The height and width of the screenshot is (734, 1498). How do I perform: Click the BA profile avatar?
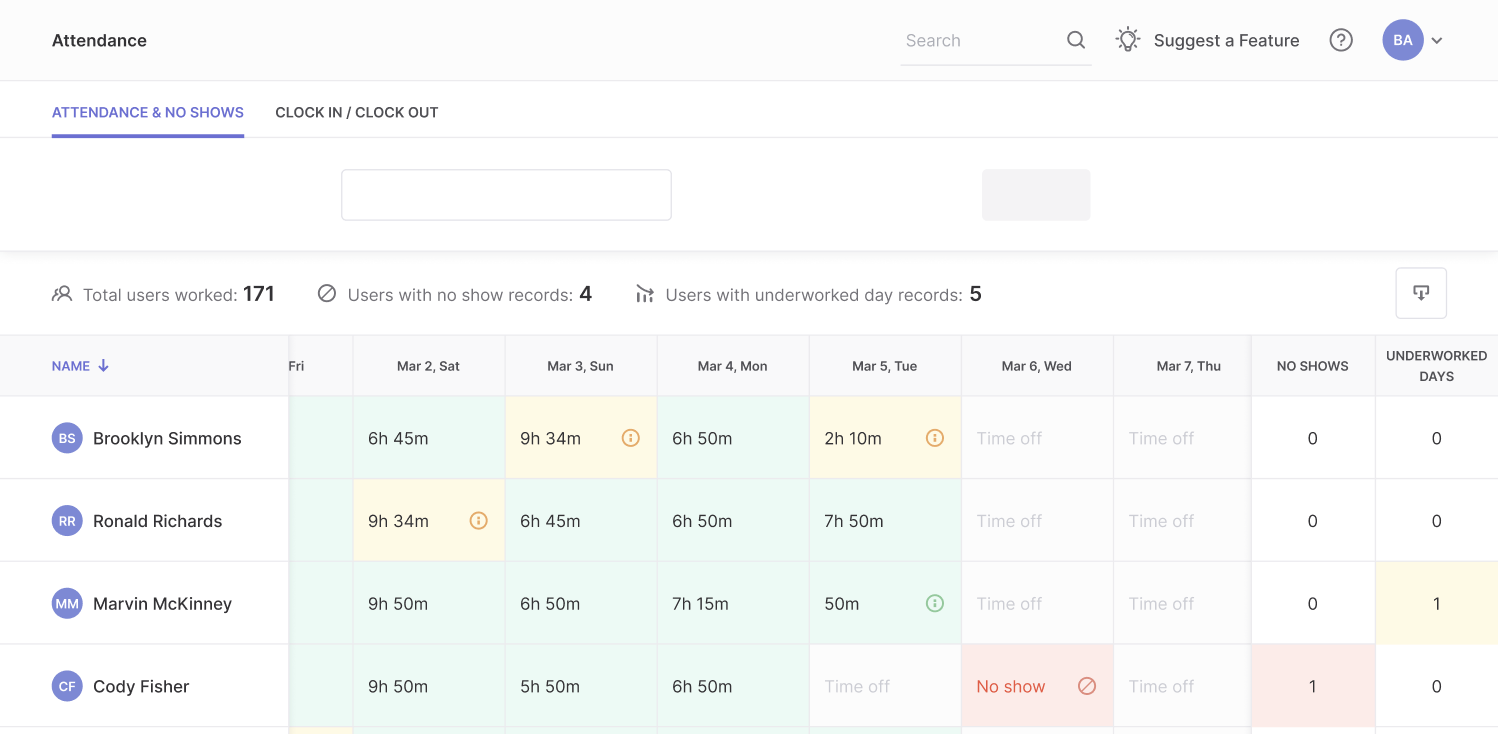[x=1402, y=39]
